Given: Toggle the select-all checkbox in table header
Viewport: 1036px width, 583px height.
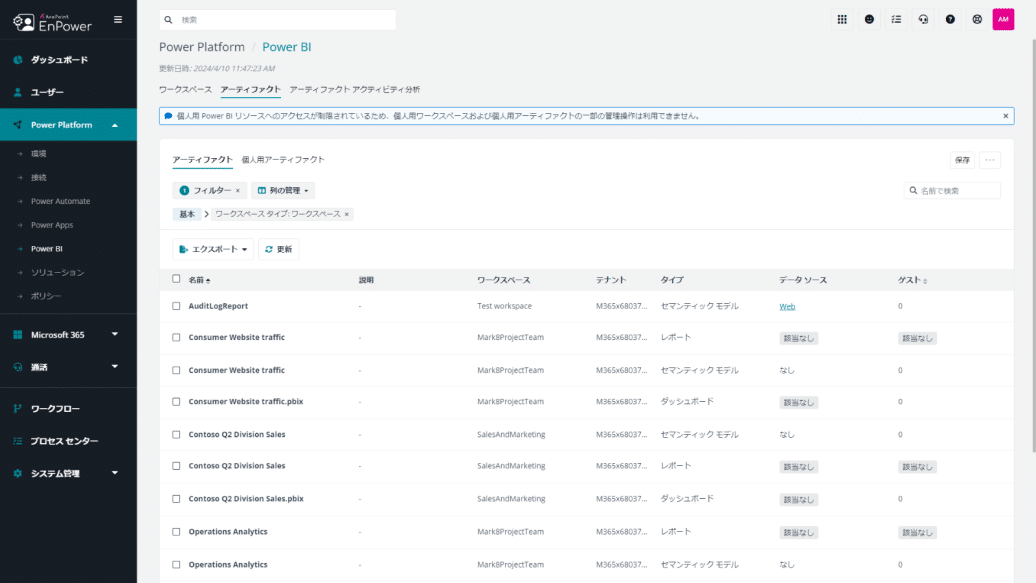Looking at the screenshot, I should point(176,279).
